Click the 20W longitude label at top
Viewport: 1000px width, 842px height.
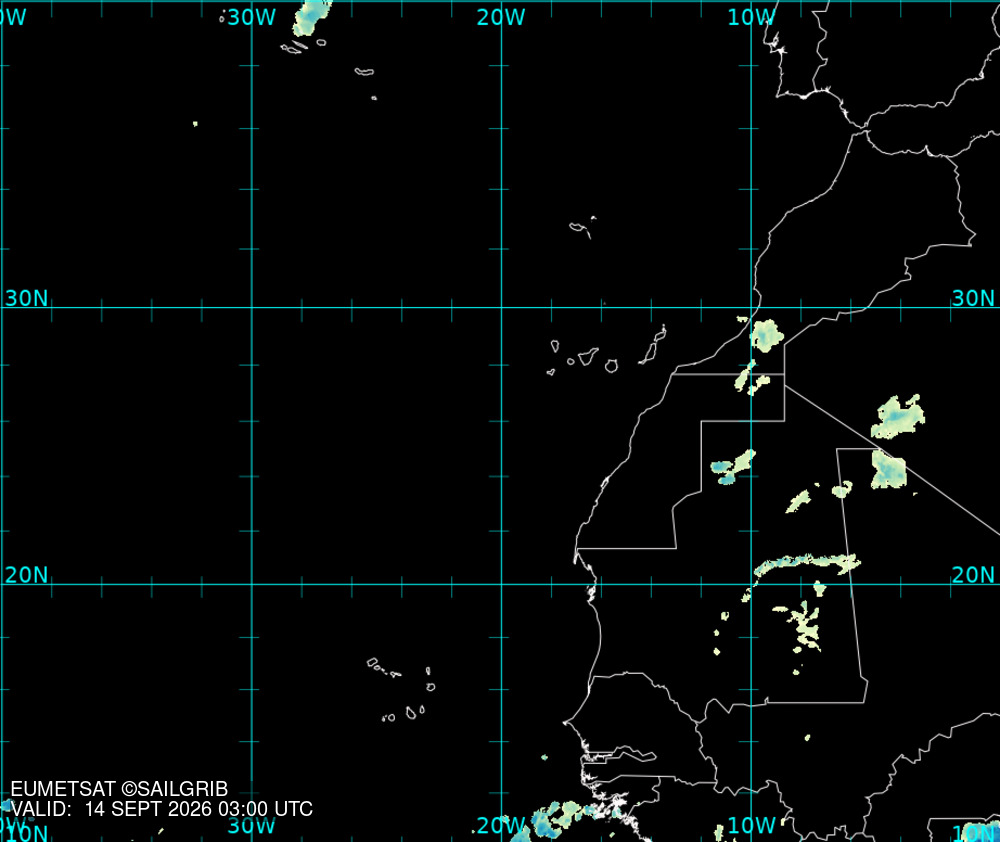(x=501, y=17)
